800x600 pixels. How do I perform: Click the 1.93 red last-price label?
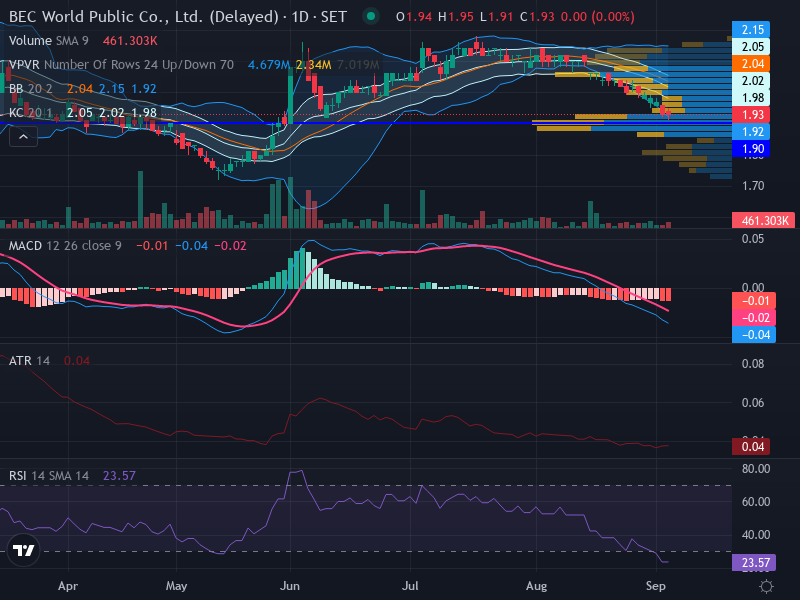coord(751,115)
